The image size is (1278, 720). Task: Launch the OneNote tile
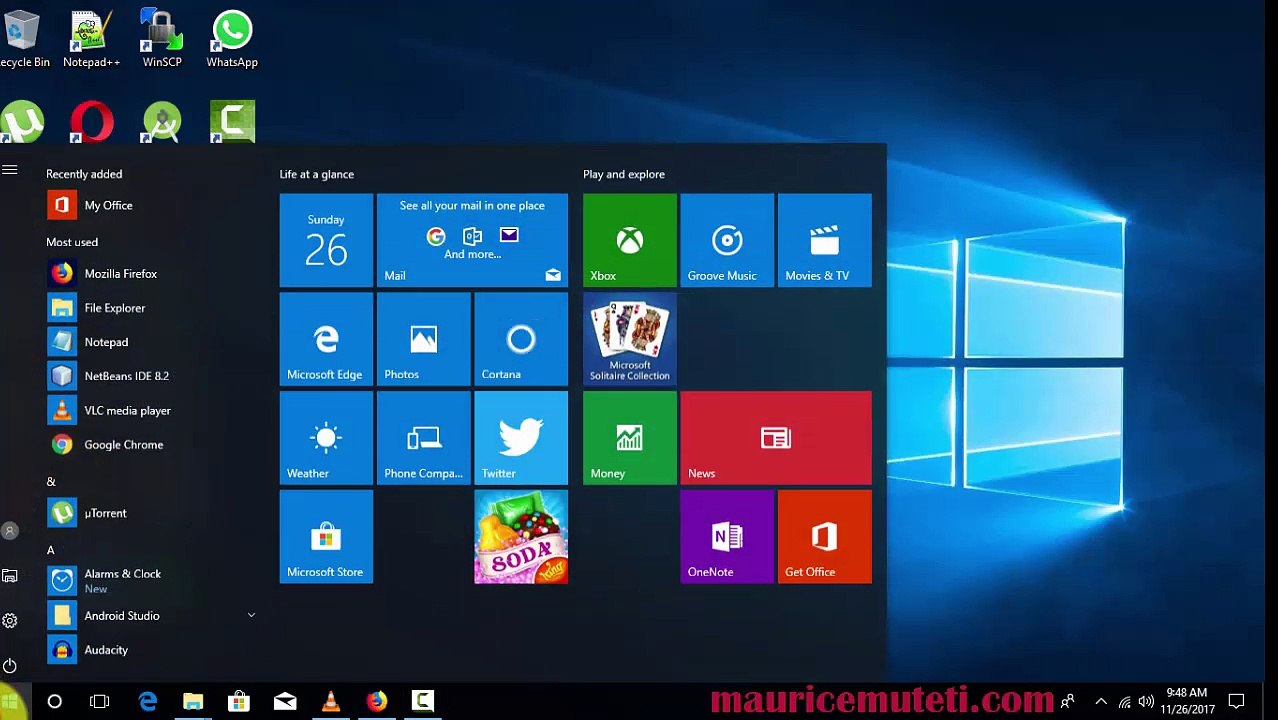point(727,537)
